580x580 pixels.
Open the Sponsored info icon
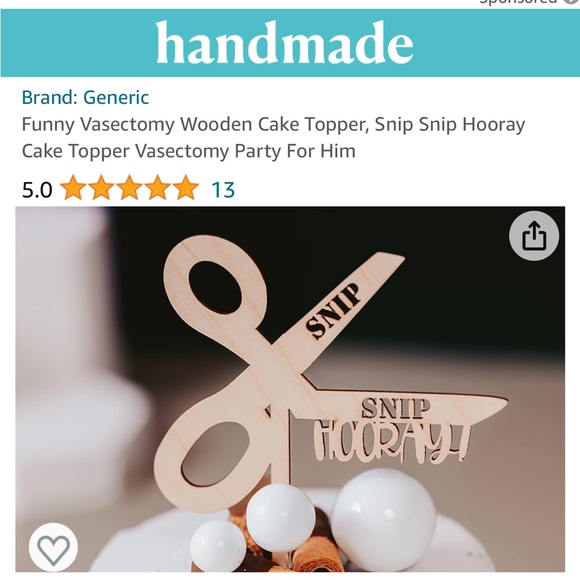[x=571, y=1]
